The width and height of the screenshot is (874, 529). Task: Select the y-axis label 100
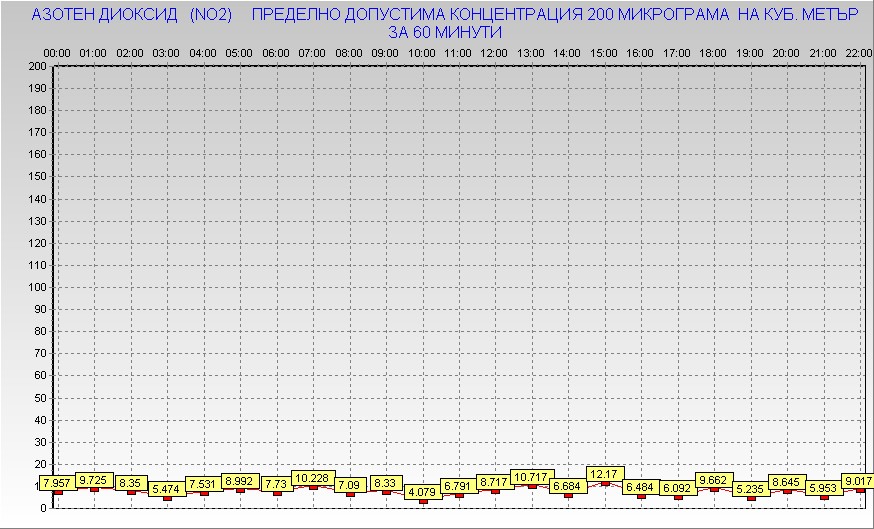point(37,287)
